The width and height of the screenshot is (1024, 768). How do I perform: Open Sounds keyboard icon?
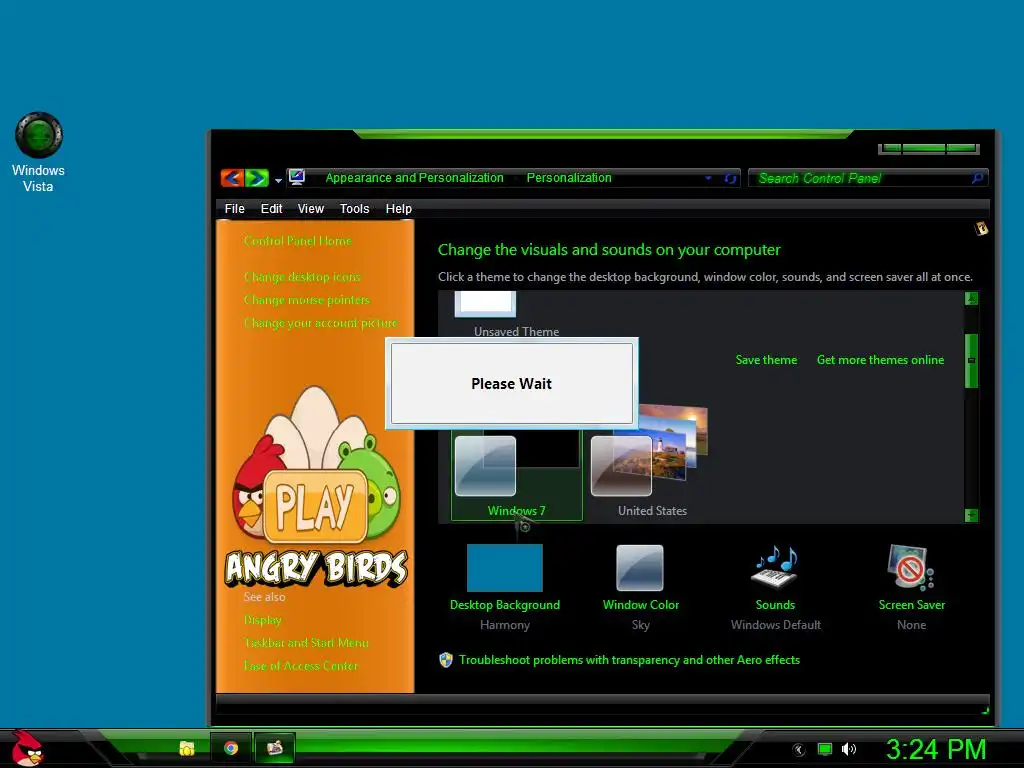click(775, 567)
